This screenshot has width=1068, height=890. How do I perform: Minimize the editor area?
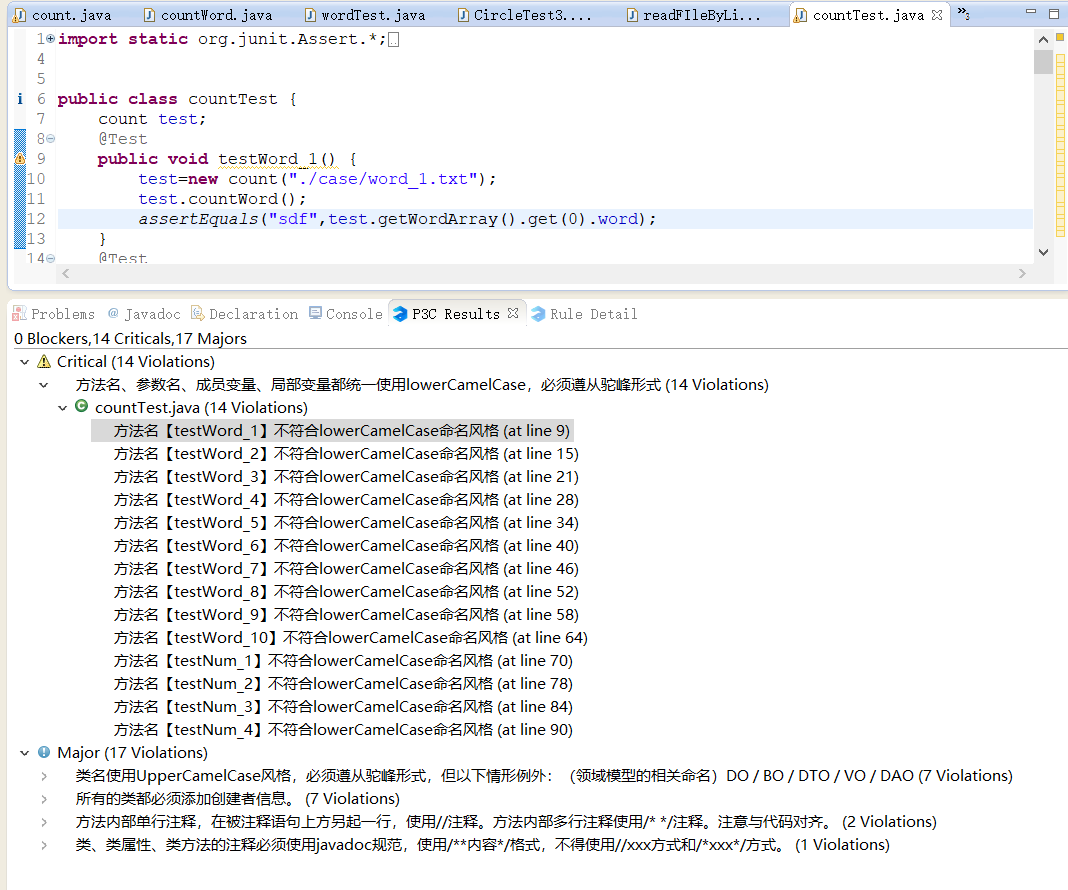pyautogui.click(x=1027, y=15)
